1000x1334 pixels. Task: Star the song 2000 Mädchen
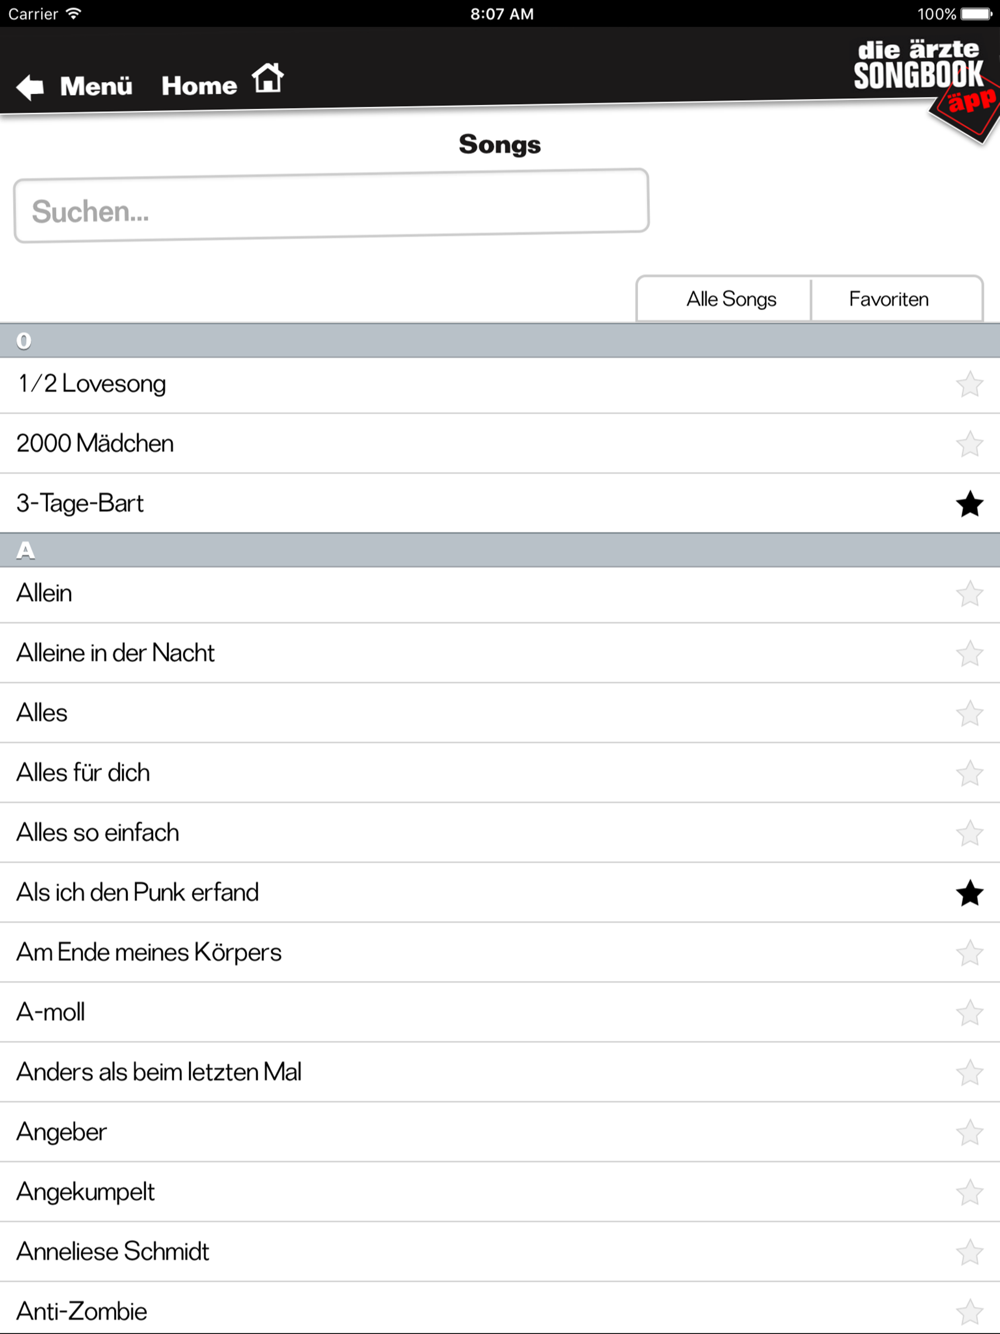click(x=969, y=444)
